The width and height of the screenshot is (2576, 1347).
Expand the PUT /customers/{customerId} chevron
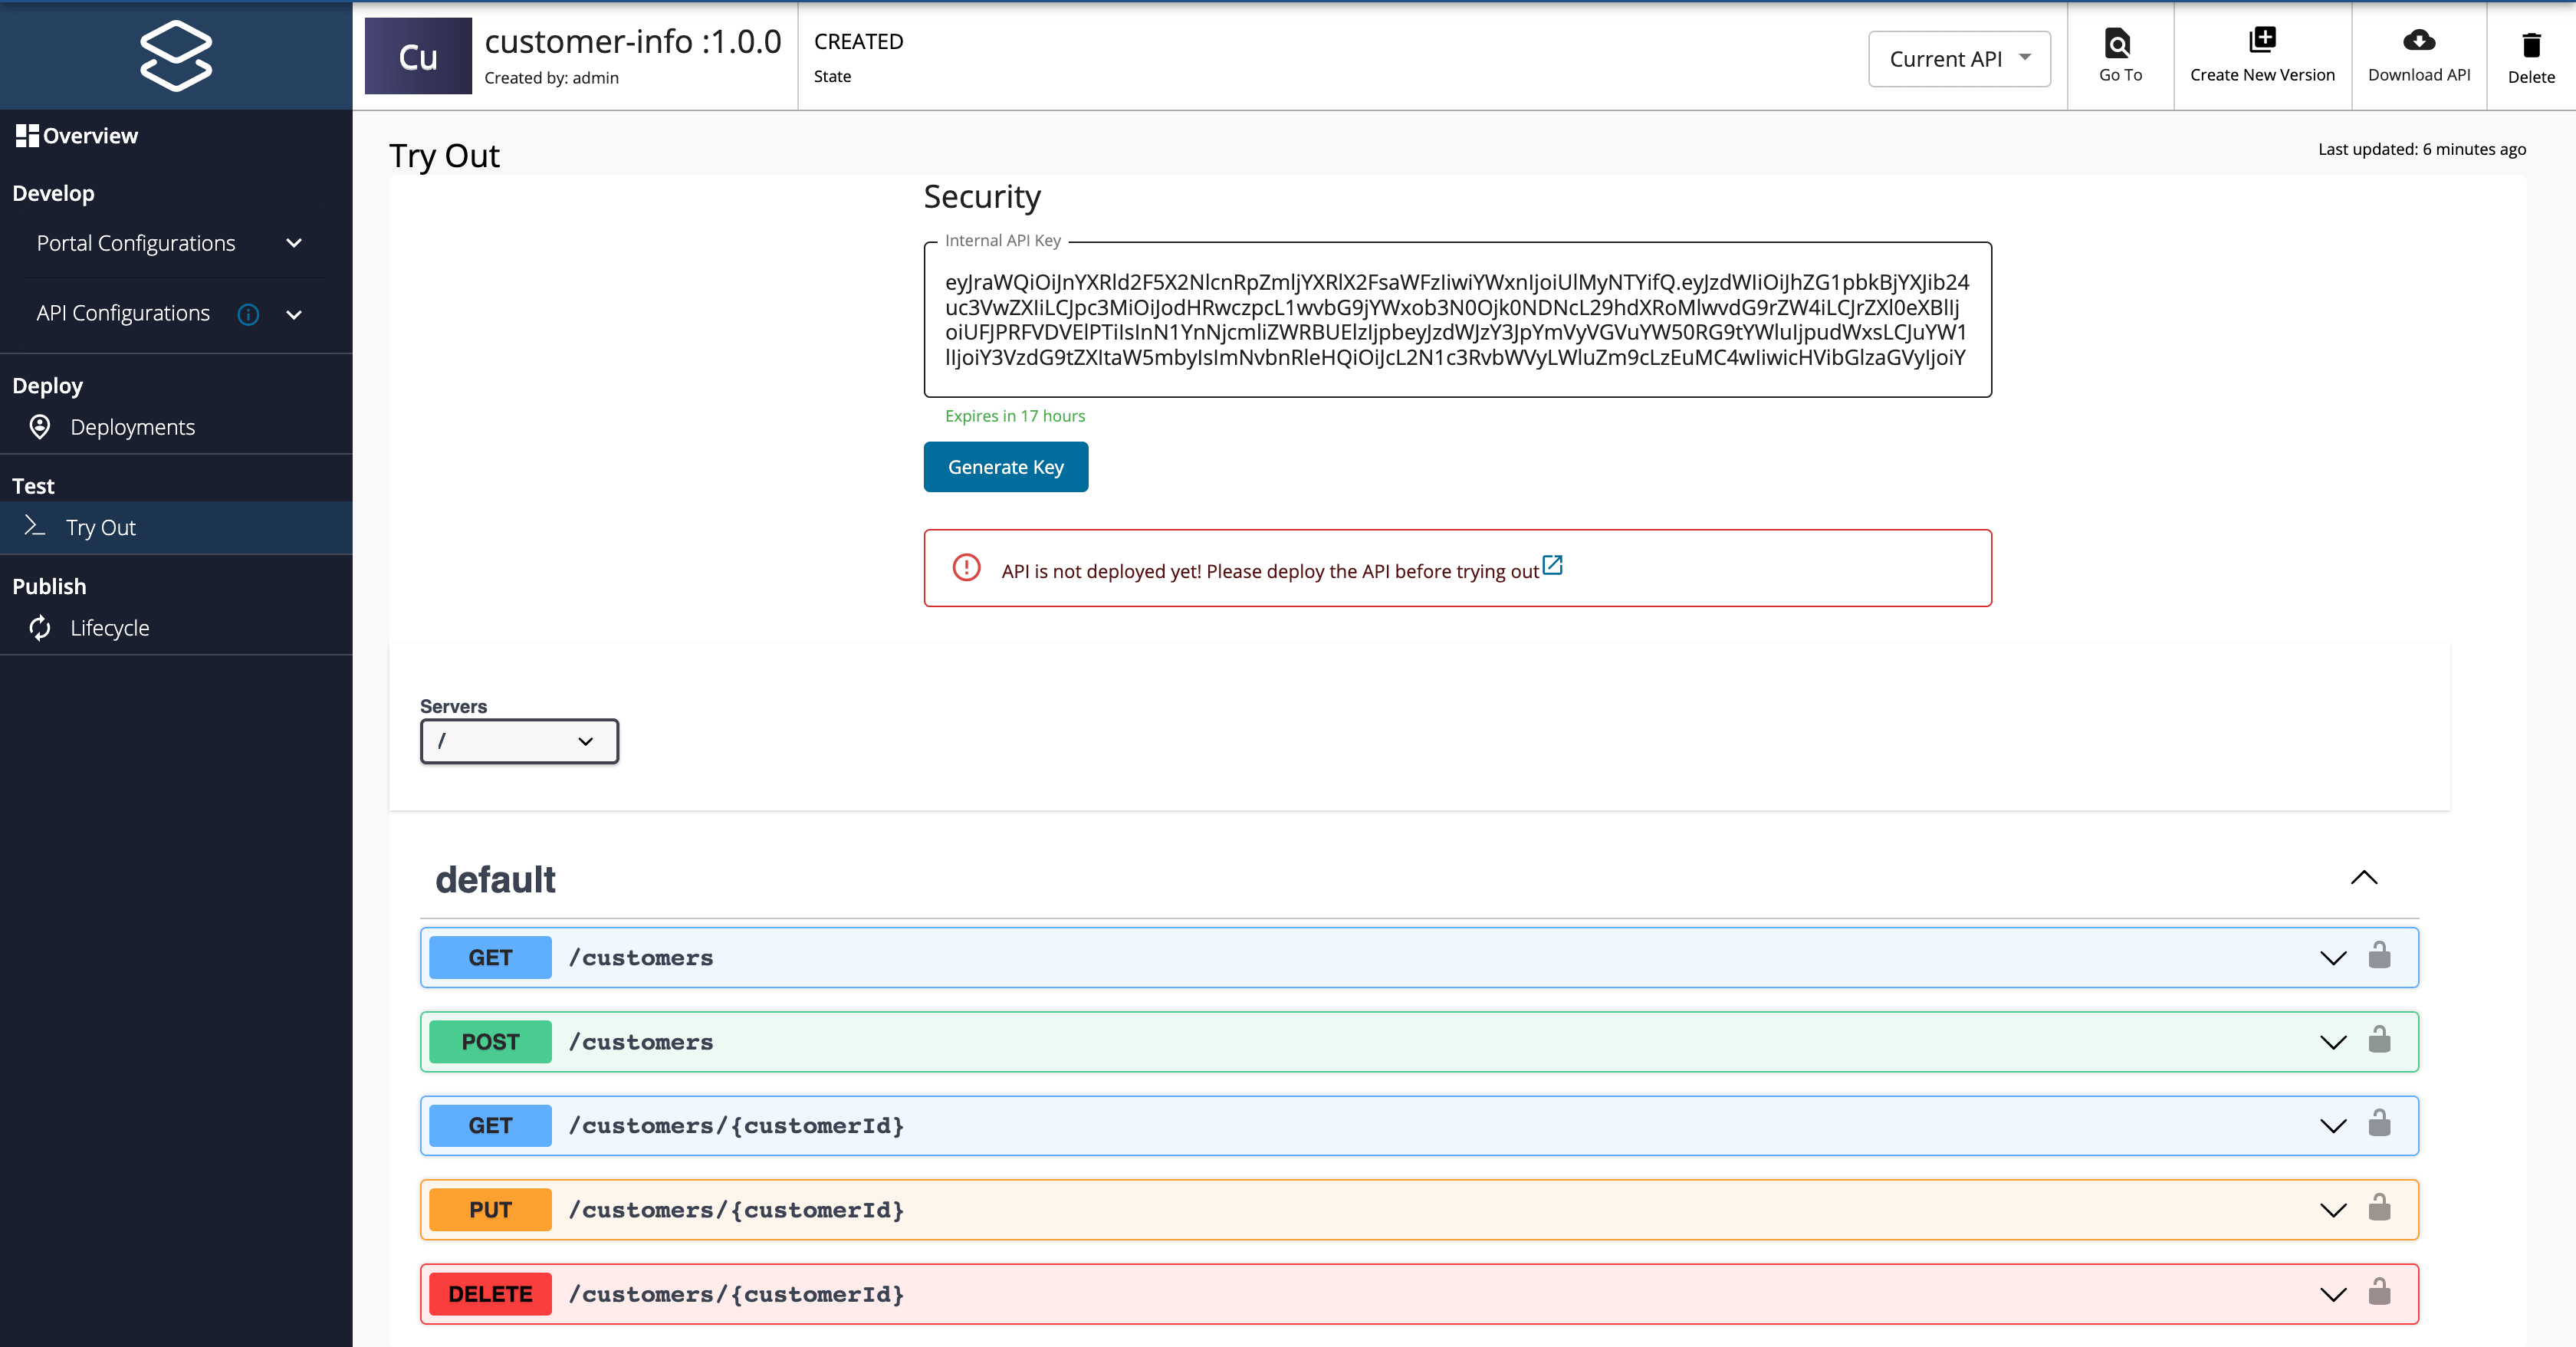tap(2333, 1210)
